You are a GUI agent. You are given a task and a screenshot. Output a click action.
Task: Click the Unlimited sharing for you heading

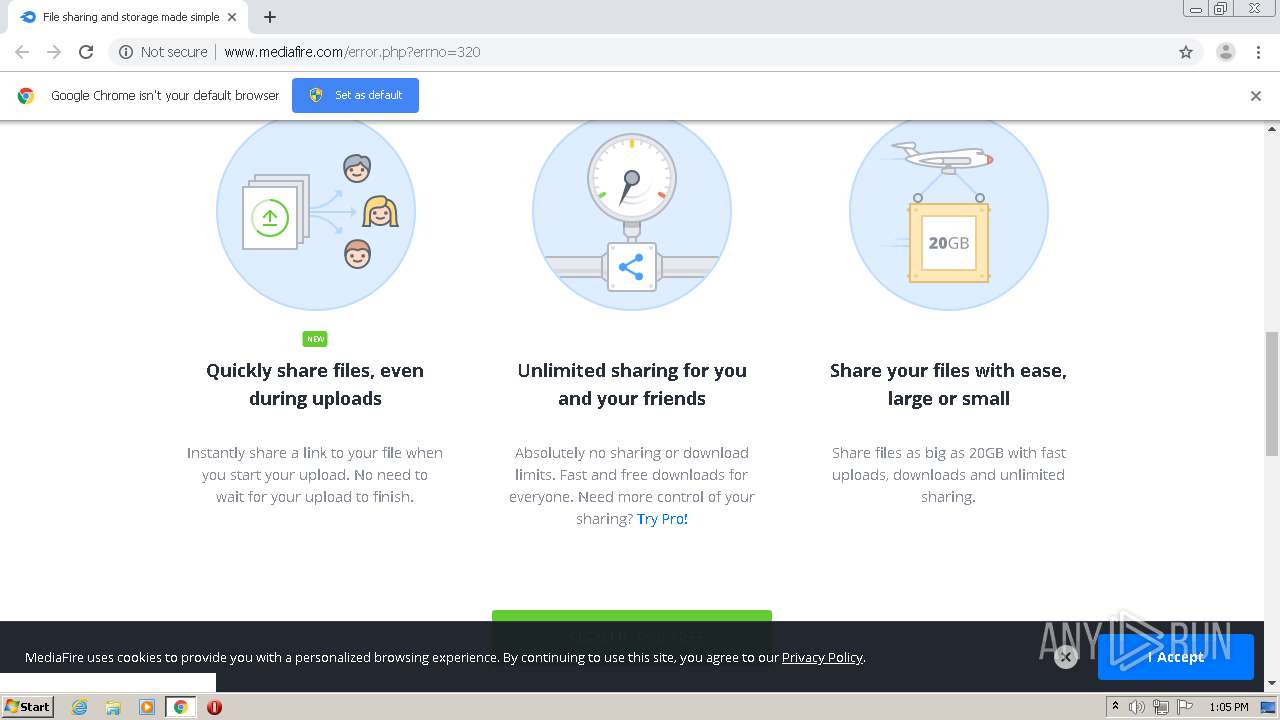[632, 384]
